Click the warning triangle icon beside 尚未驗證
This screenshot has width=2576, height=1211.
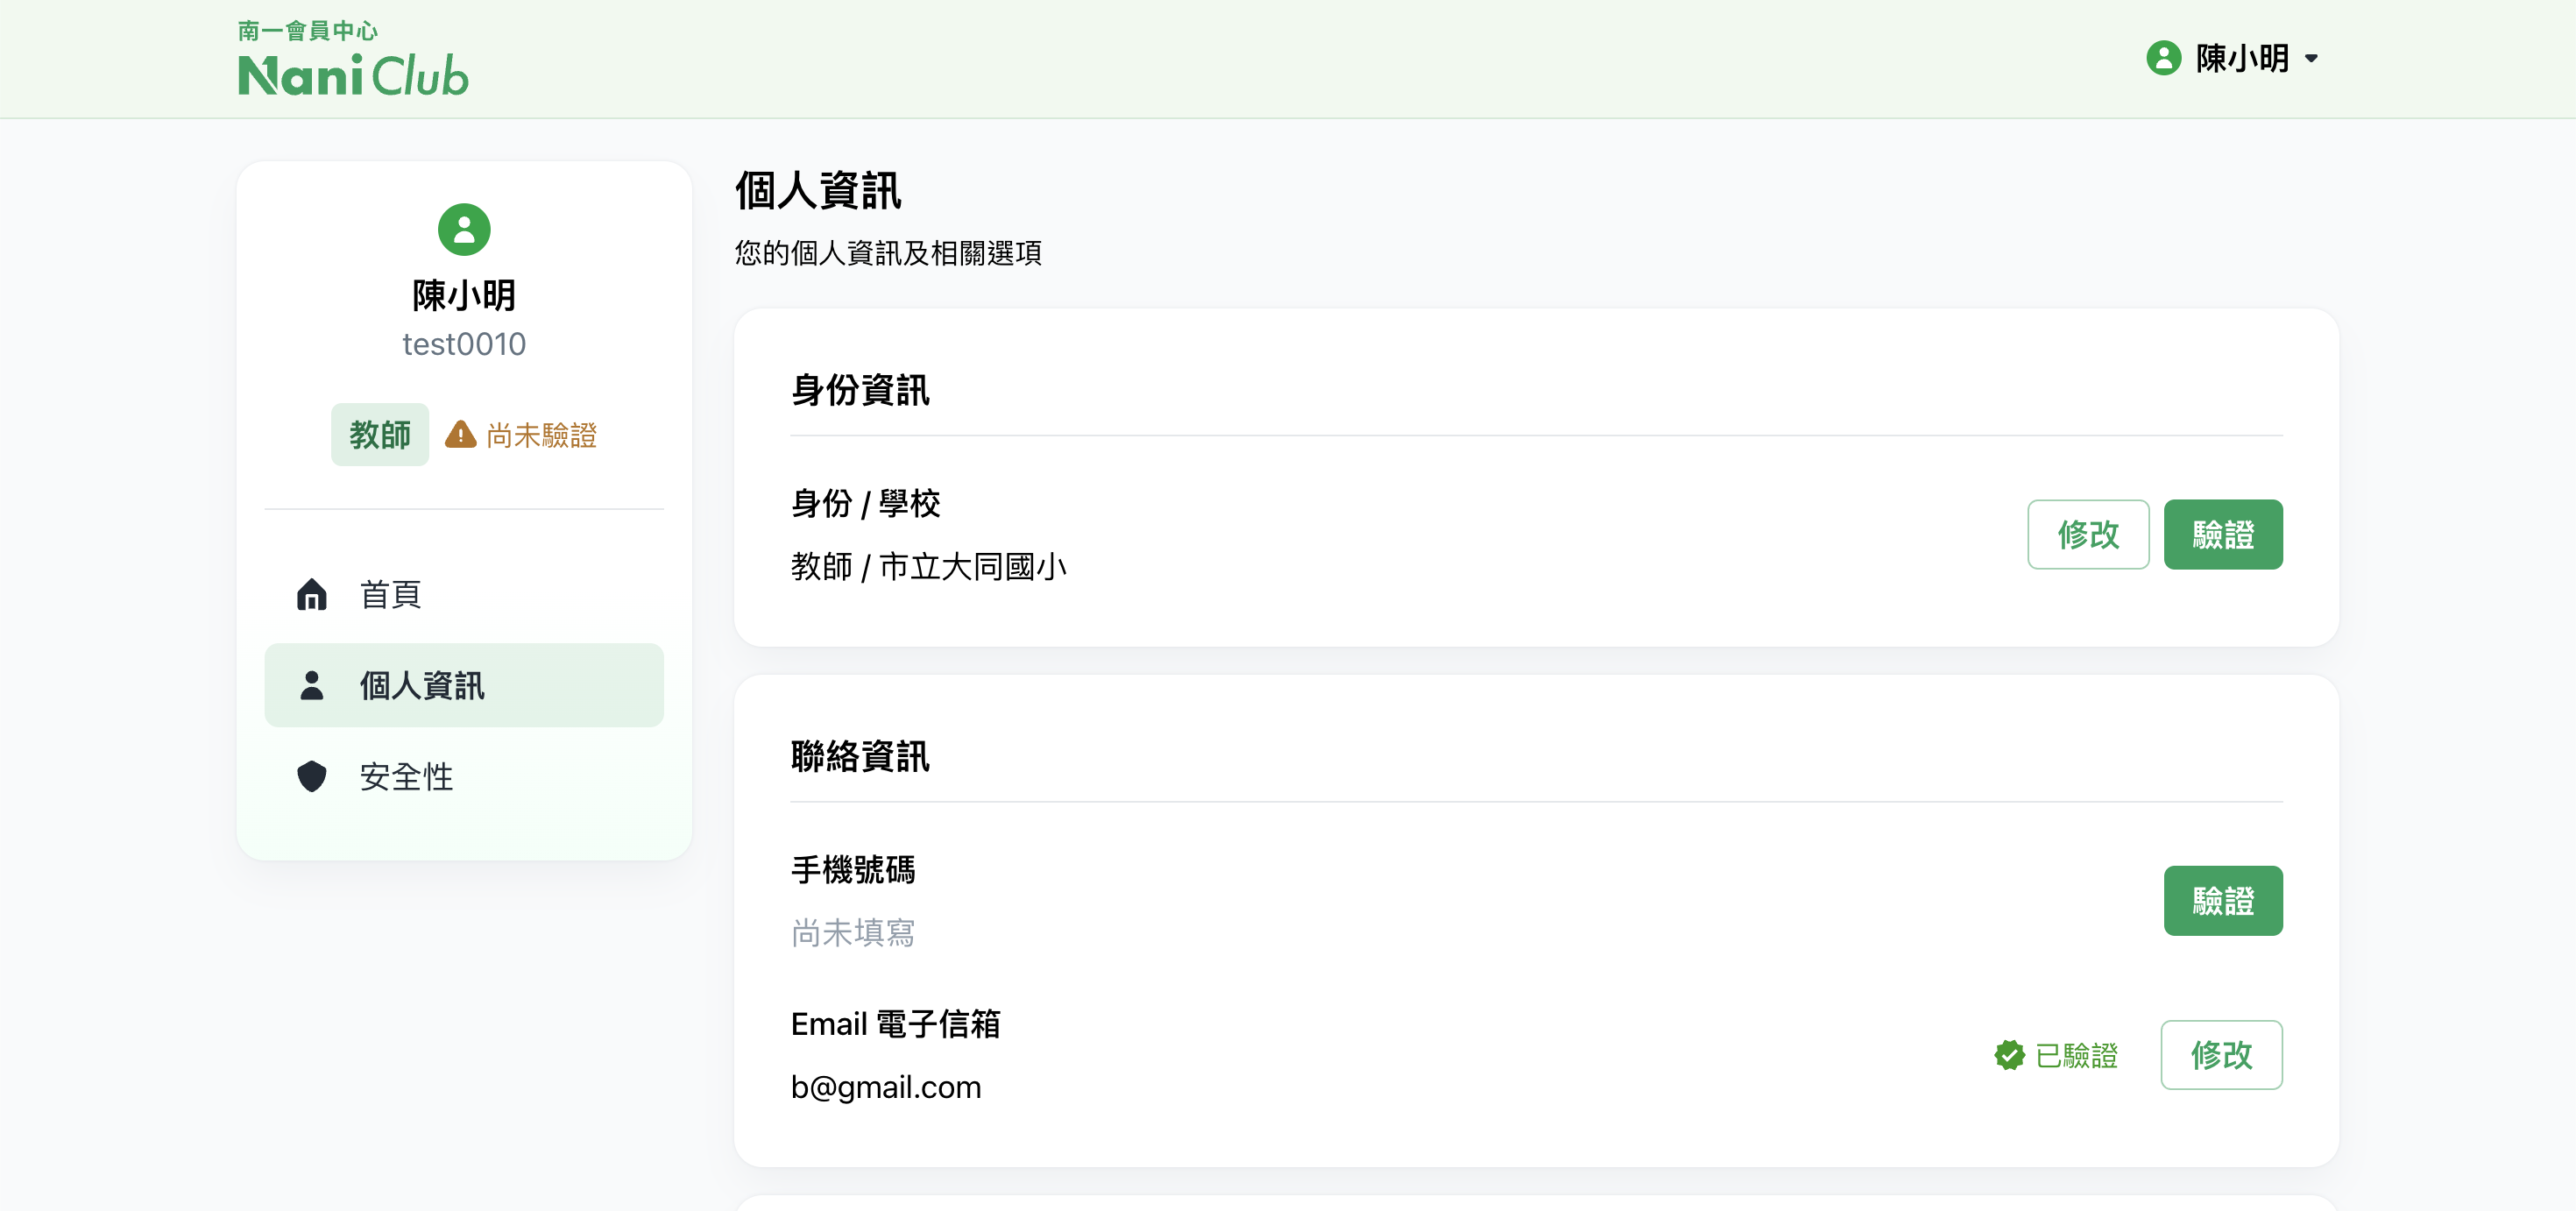pyautogui.click(x=460, y=434)
